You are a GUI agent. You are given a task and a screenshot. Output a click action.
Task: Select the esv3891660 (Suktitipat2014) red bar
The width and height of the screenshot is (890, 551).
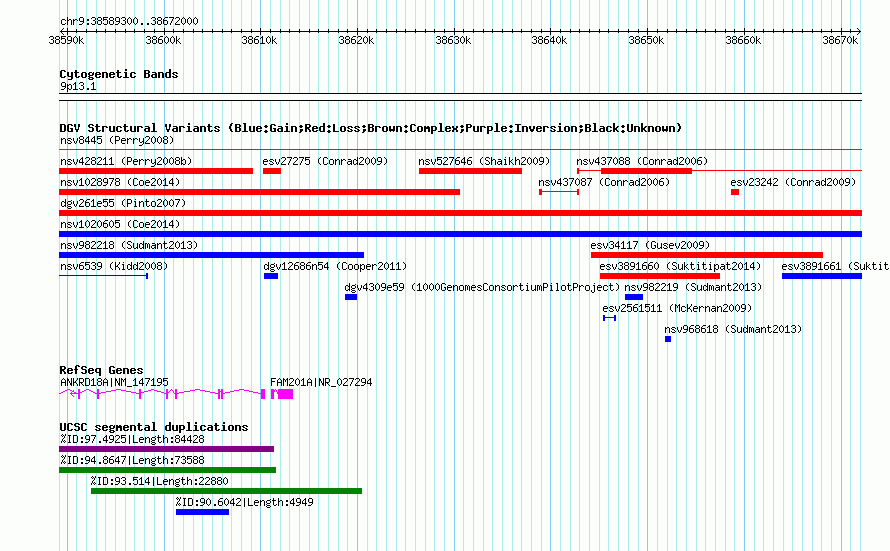coord(660,276)
